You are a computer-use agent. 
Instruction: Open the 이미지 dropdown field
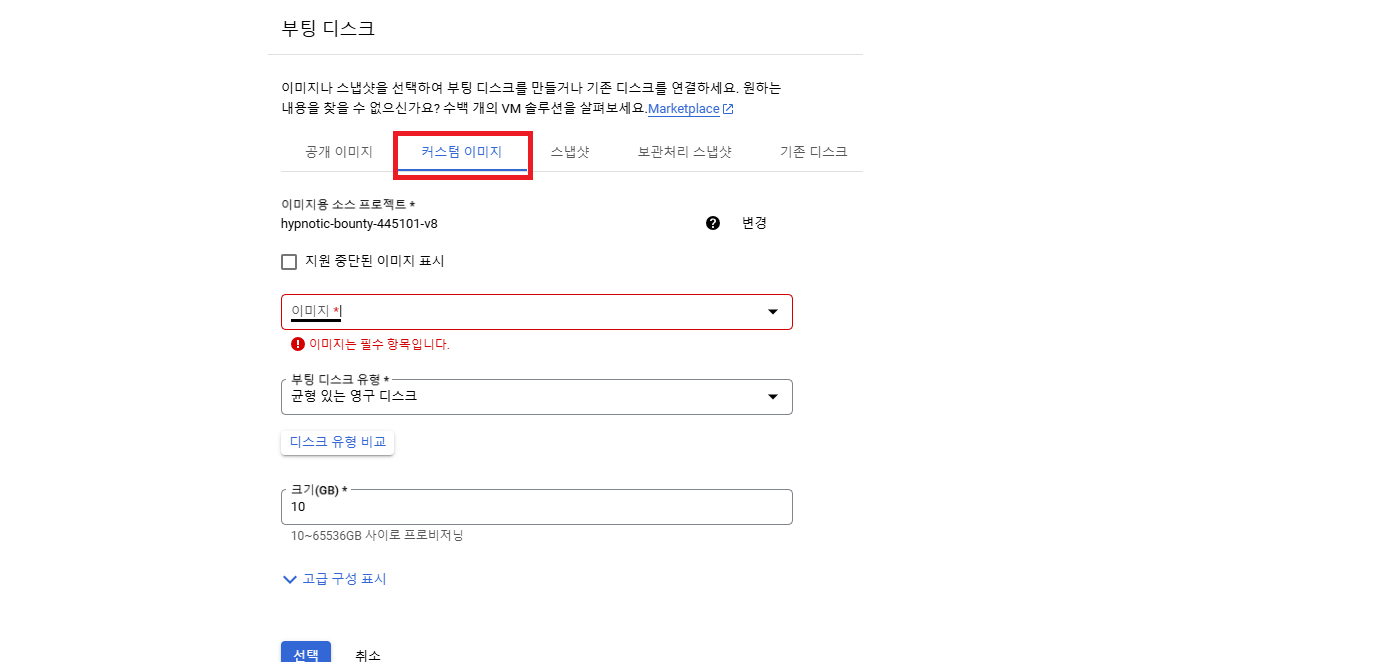point(537,312)
